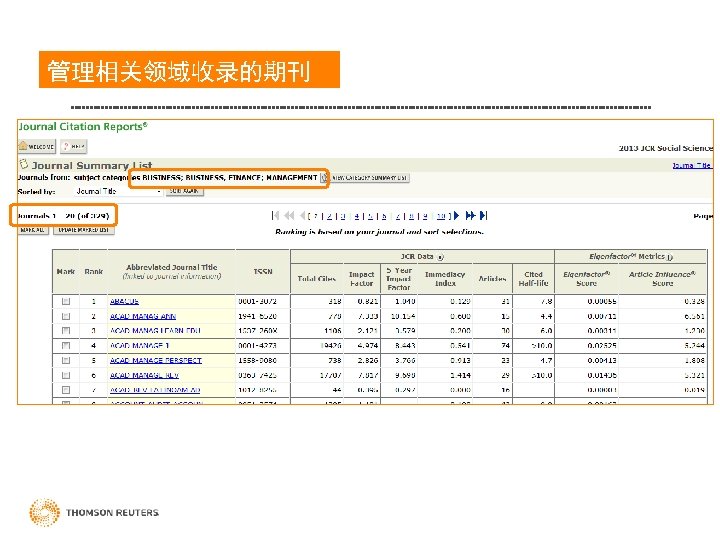Open ACAD MANAGE PERSPECT journal link
The image size is (720, 540).
click(x=156, y=360)
